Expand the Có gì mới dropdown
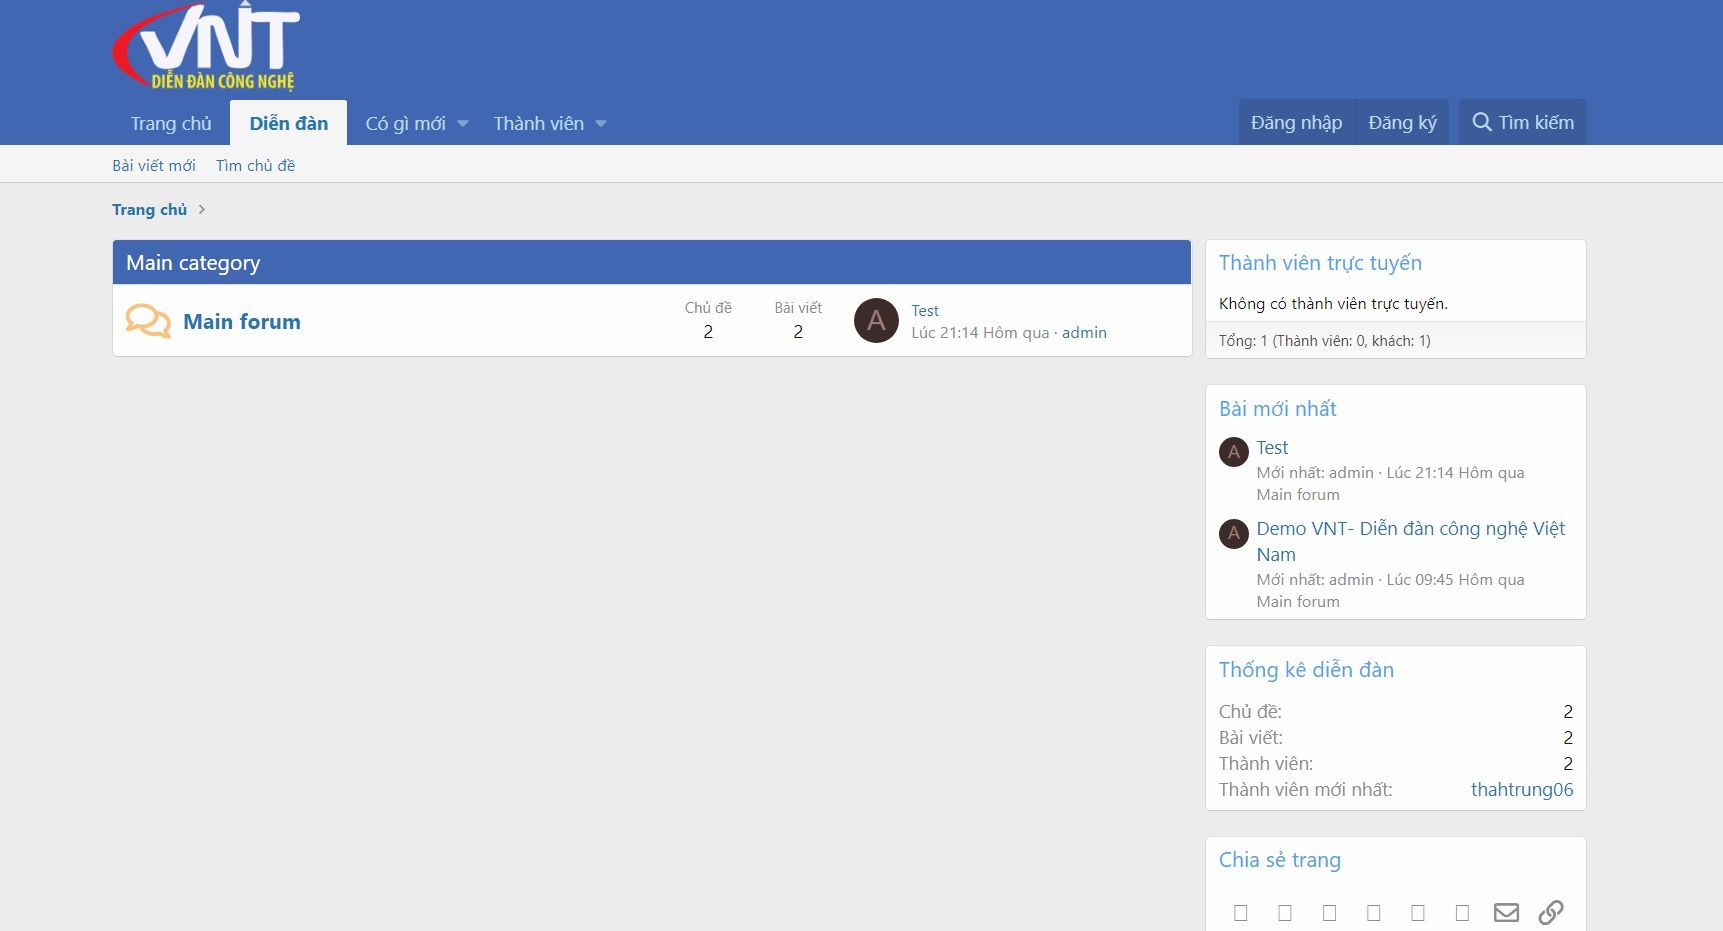The height and width of the screenshot is (931, 1723). coord(414,122)
